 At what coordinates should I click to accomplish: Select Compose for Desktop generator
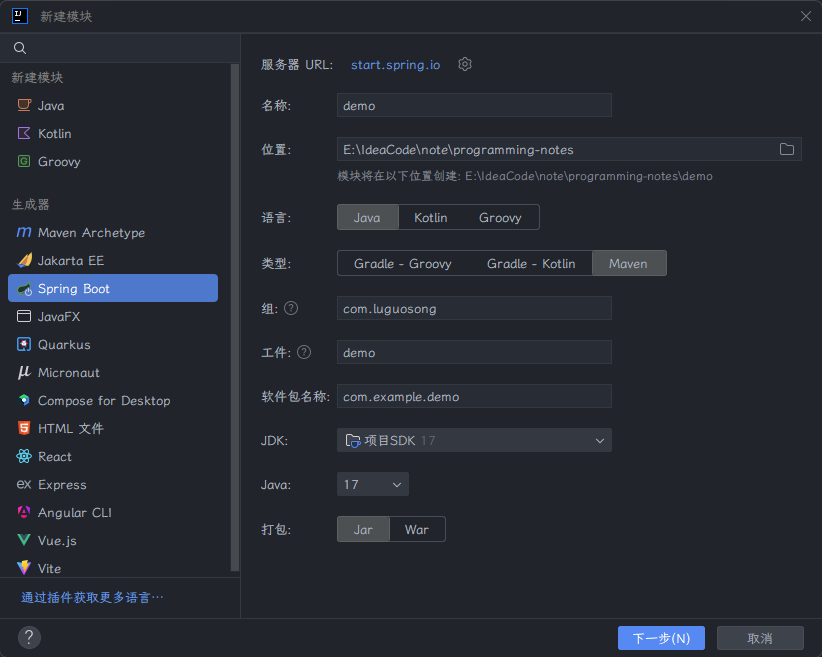click(113, 401)
